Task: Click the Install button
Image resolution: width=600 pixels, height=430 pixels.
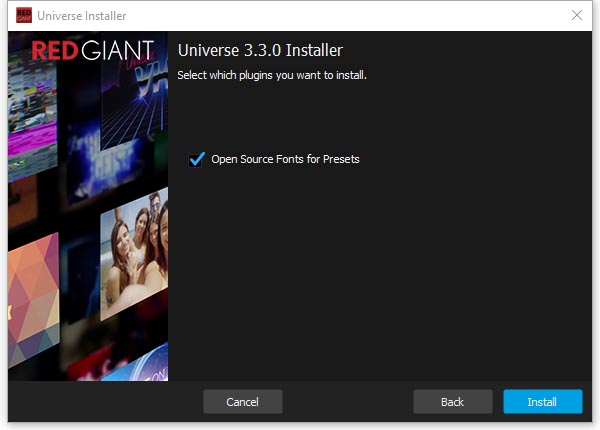Action: click(x=543, y=402)
